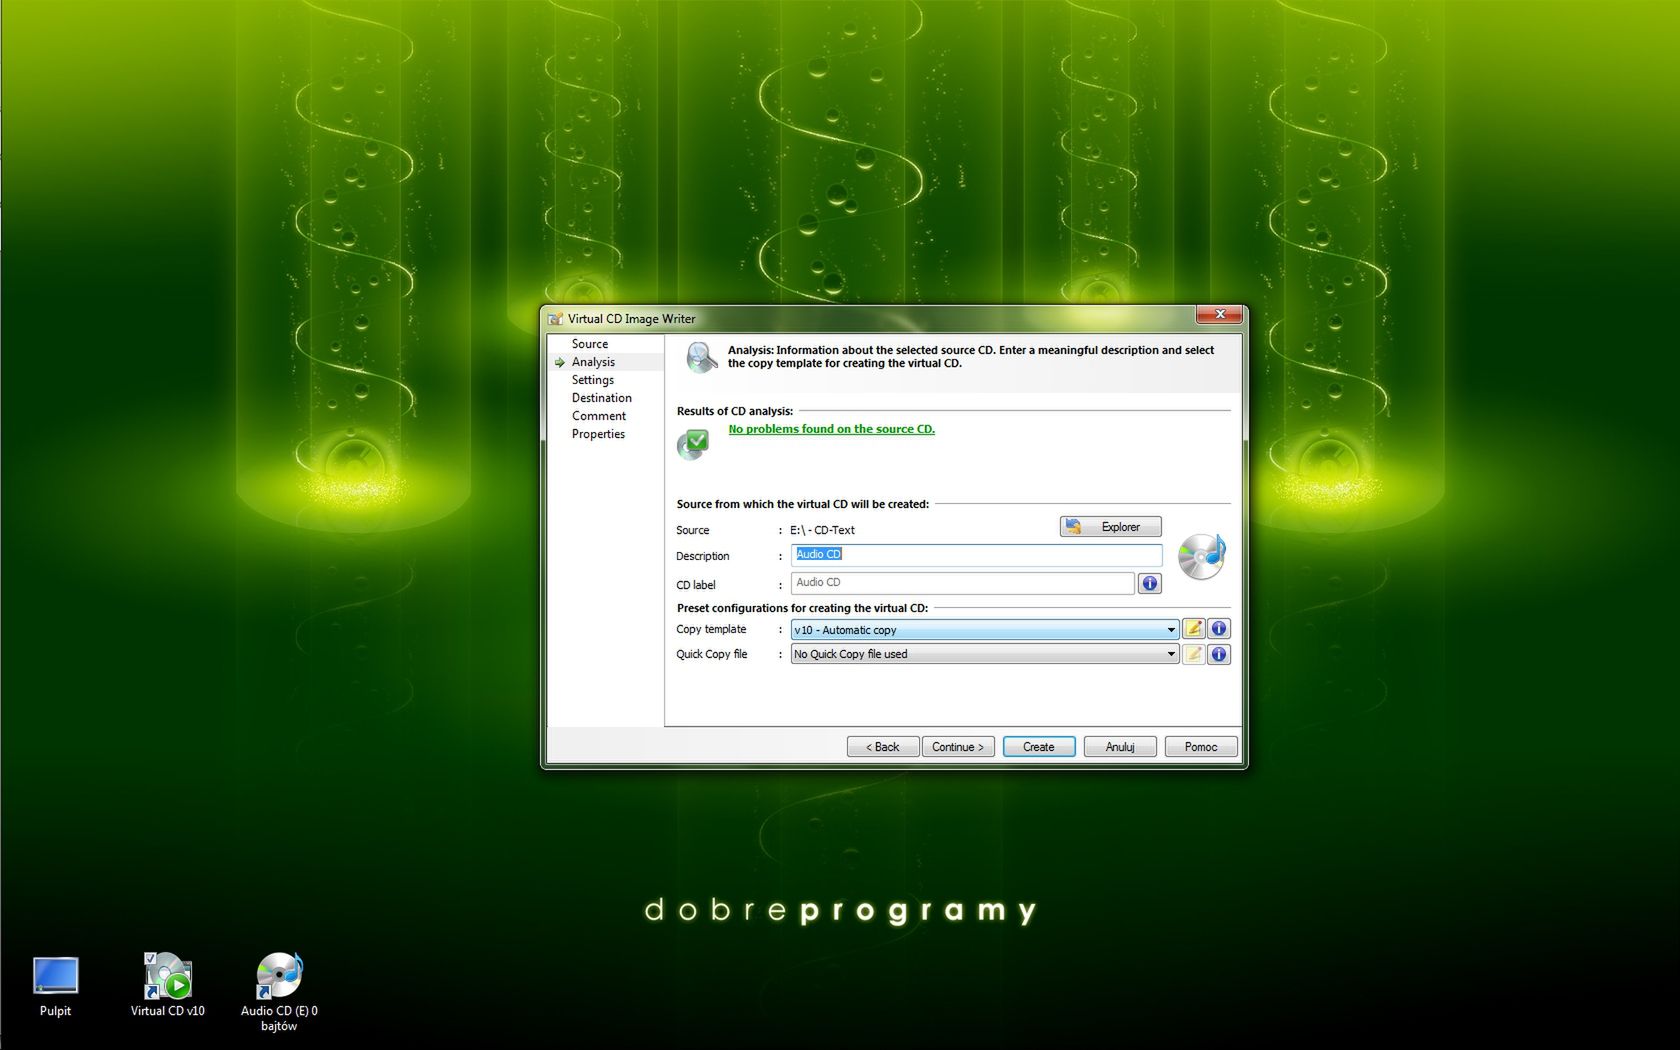The image size is (1680, 1050).
Task: Go to the Source step
Action: click(590, 344)
